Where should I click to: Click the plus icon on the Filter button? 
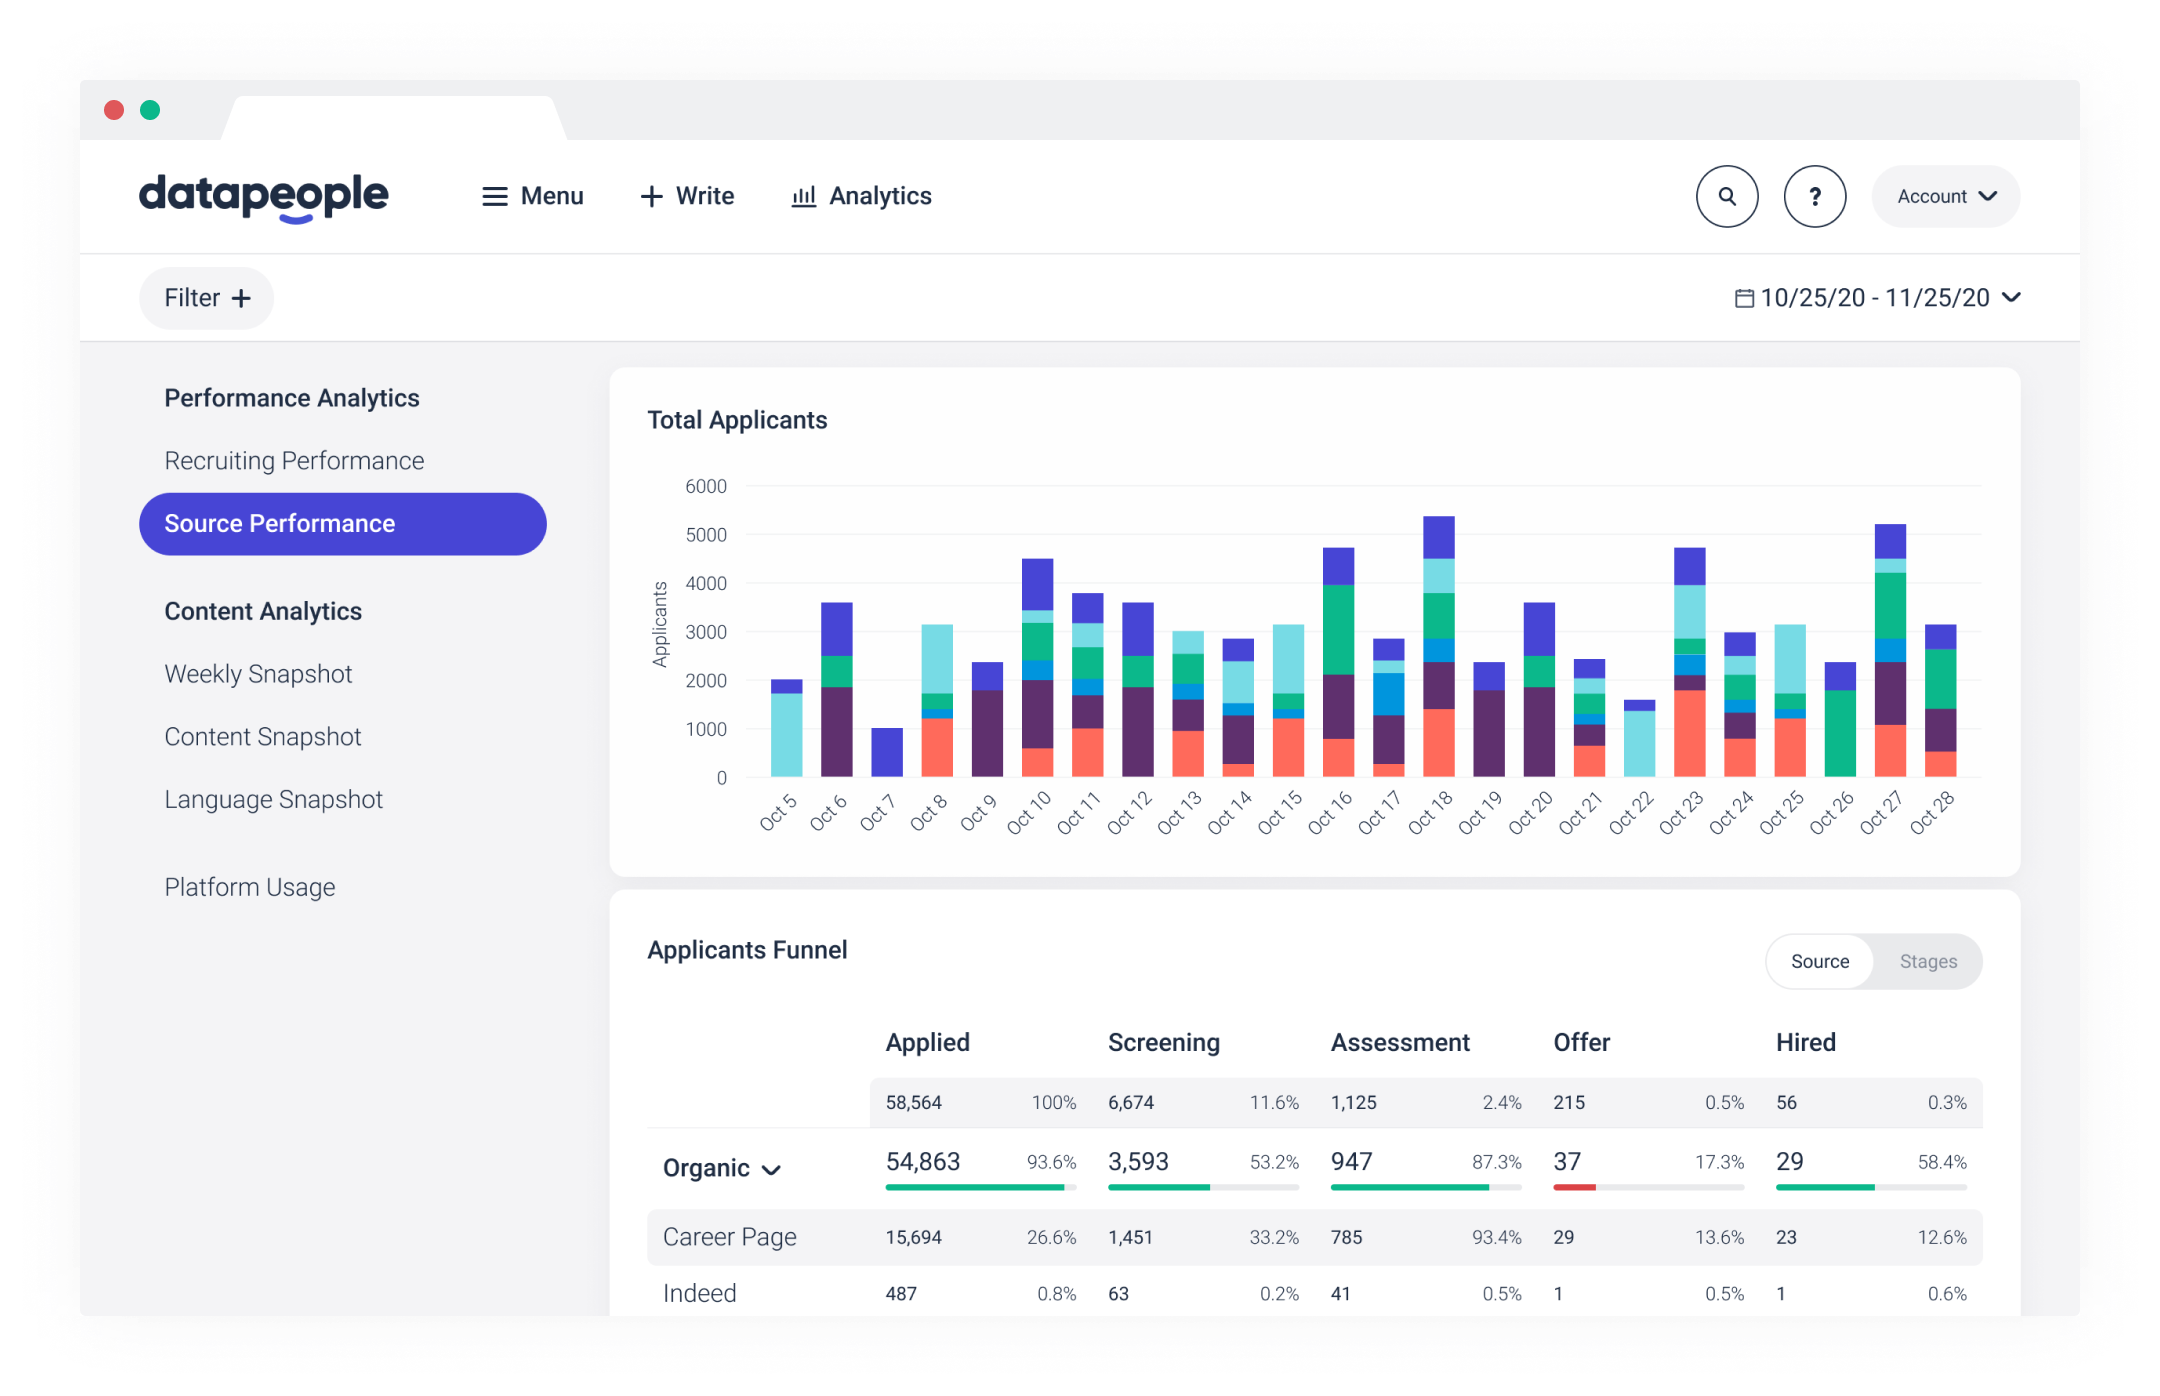click(x=240, y=297)
